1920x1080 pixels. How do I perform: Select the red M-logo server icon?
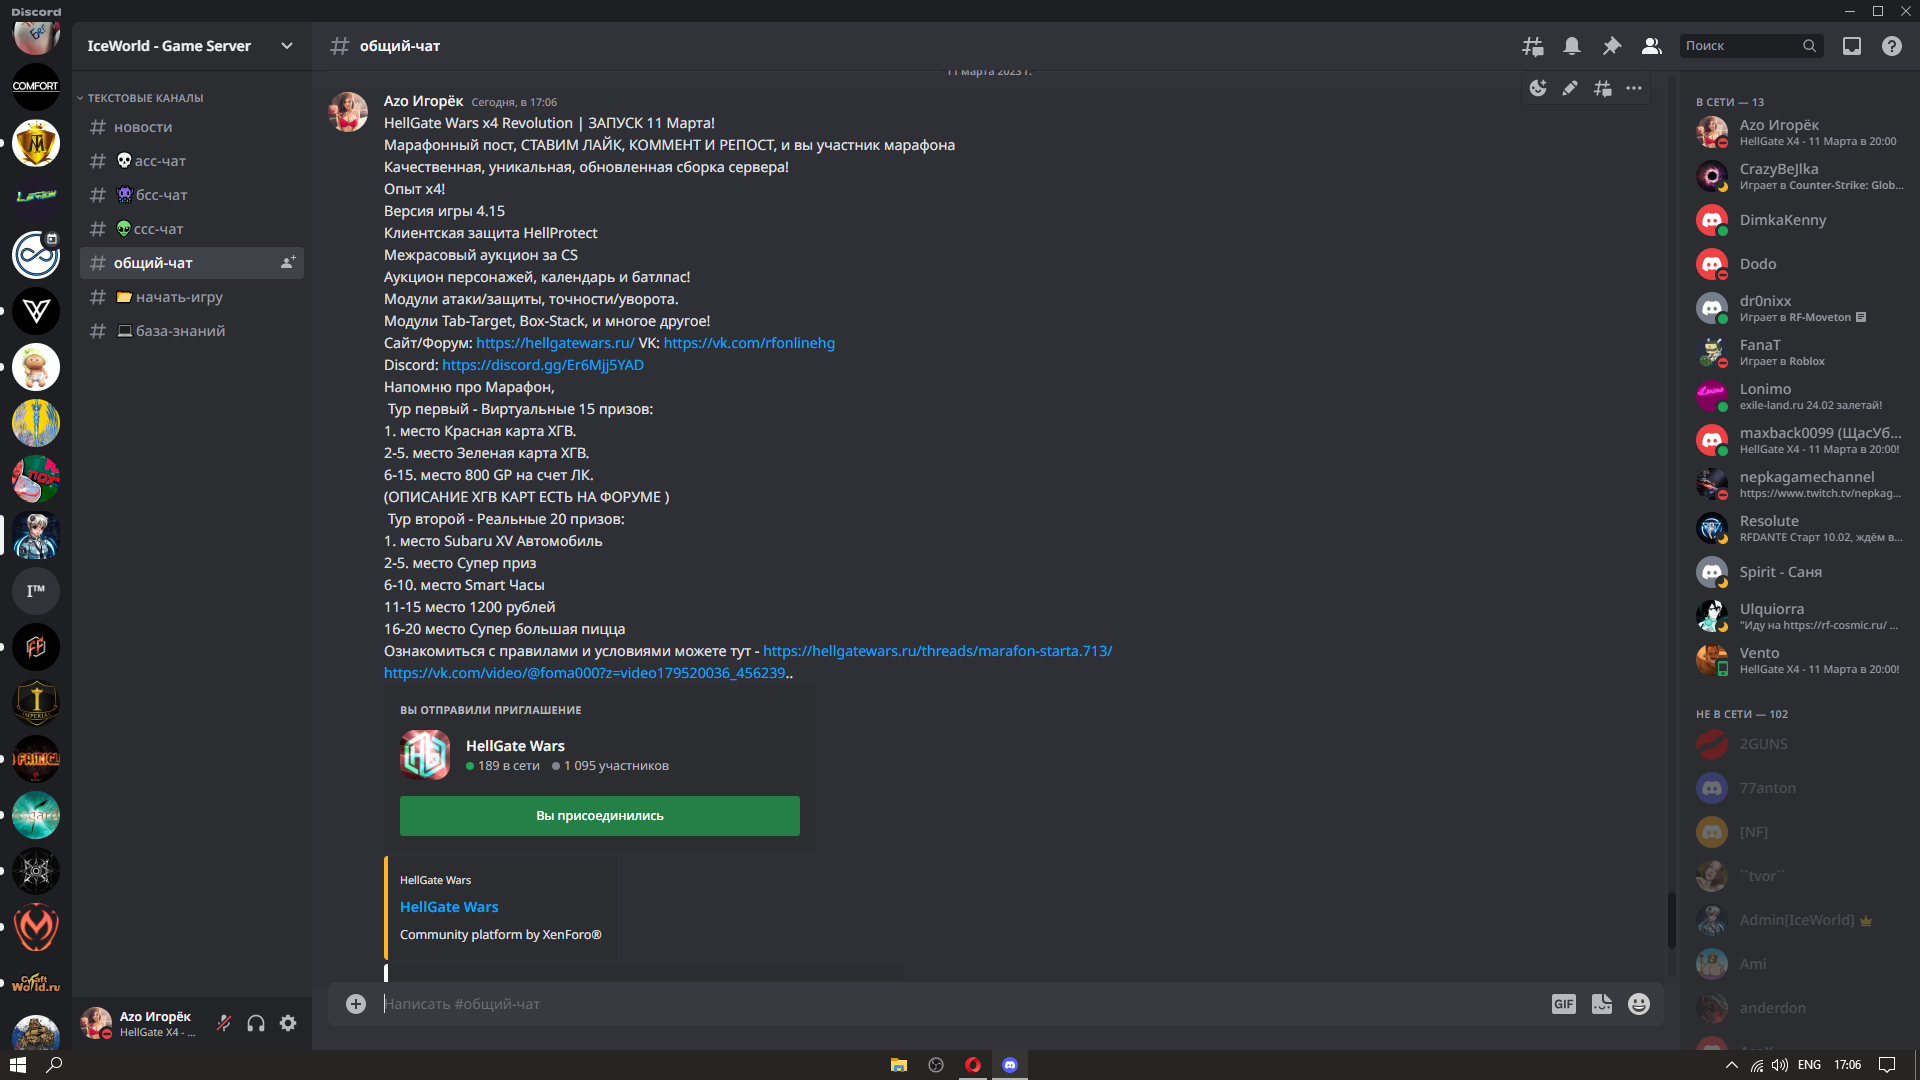(x=36, y=927)
